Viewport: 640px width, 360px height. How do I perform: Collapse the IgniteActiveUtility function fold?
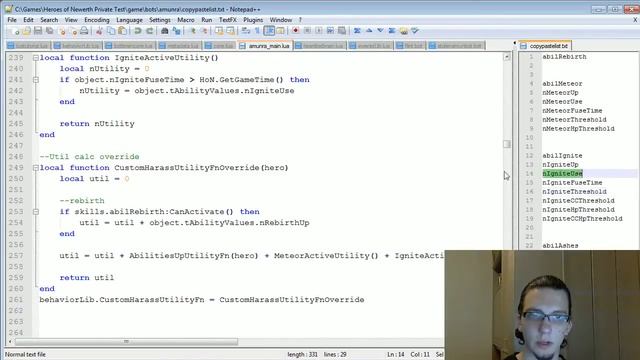pos(36,58)
